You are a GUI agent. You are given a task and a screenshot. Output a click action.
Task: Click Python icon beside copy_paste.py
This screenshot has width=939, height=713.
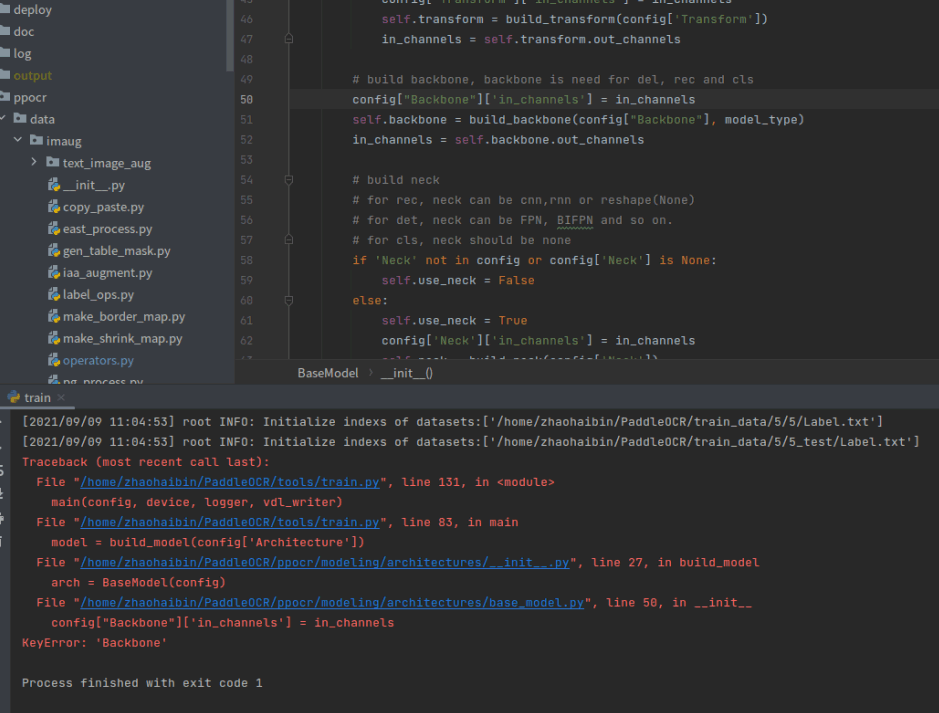click(x=54, y=207)
